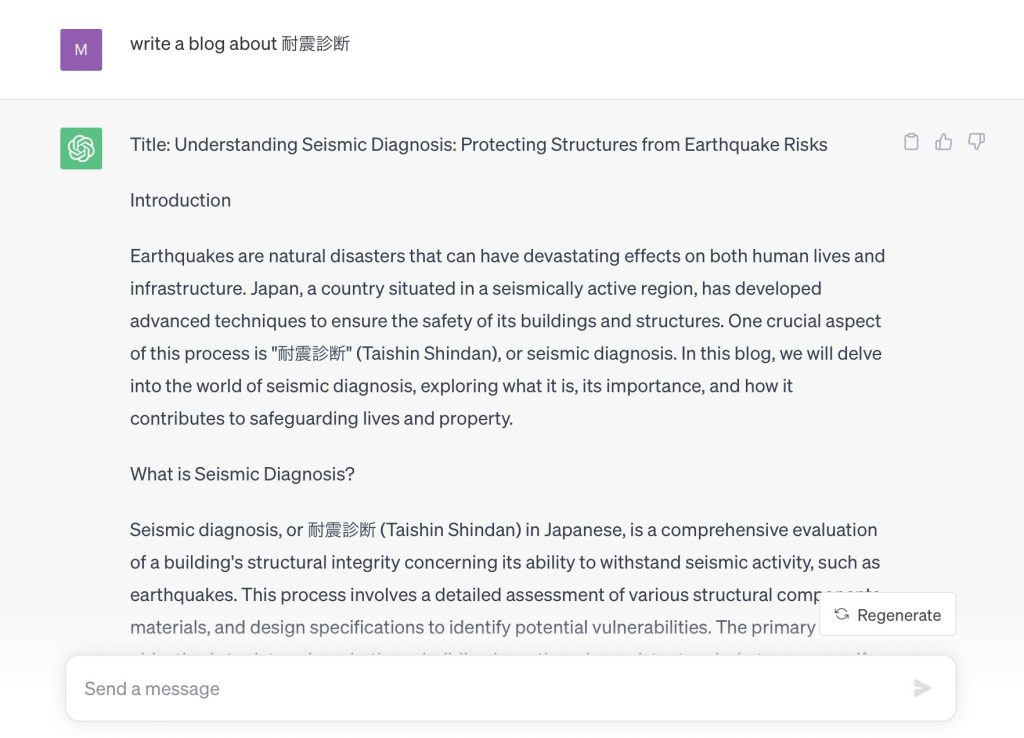The image size is (1024, 738).
Task: Click the purple M user avatar
Action: tap(81, 50)
